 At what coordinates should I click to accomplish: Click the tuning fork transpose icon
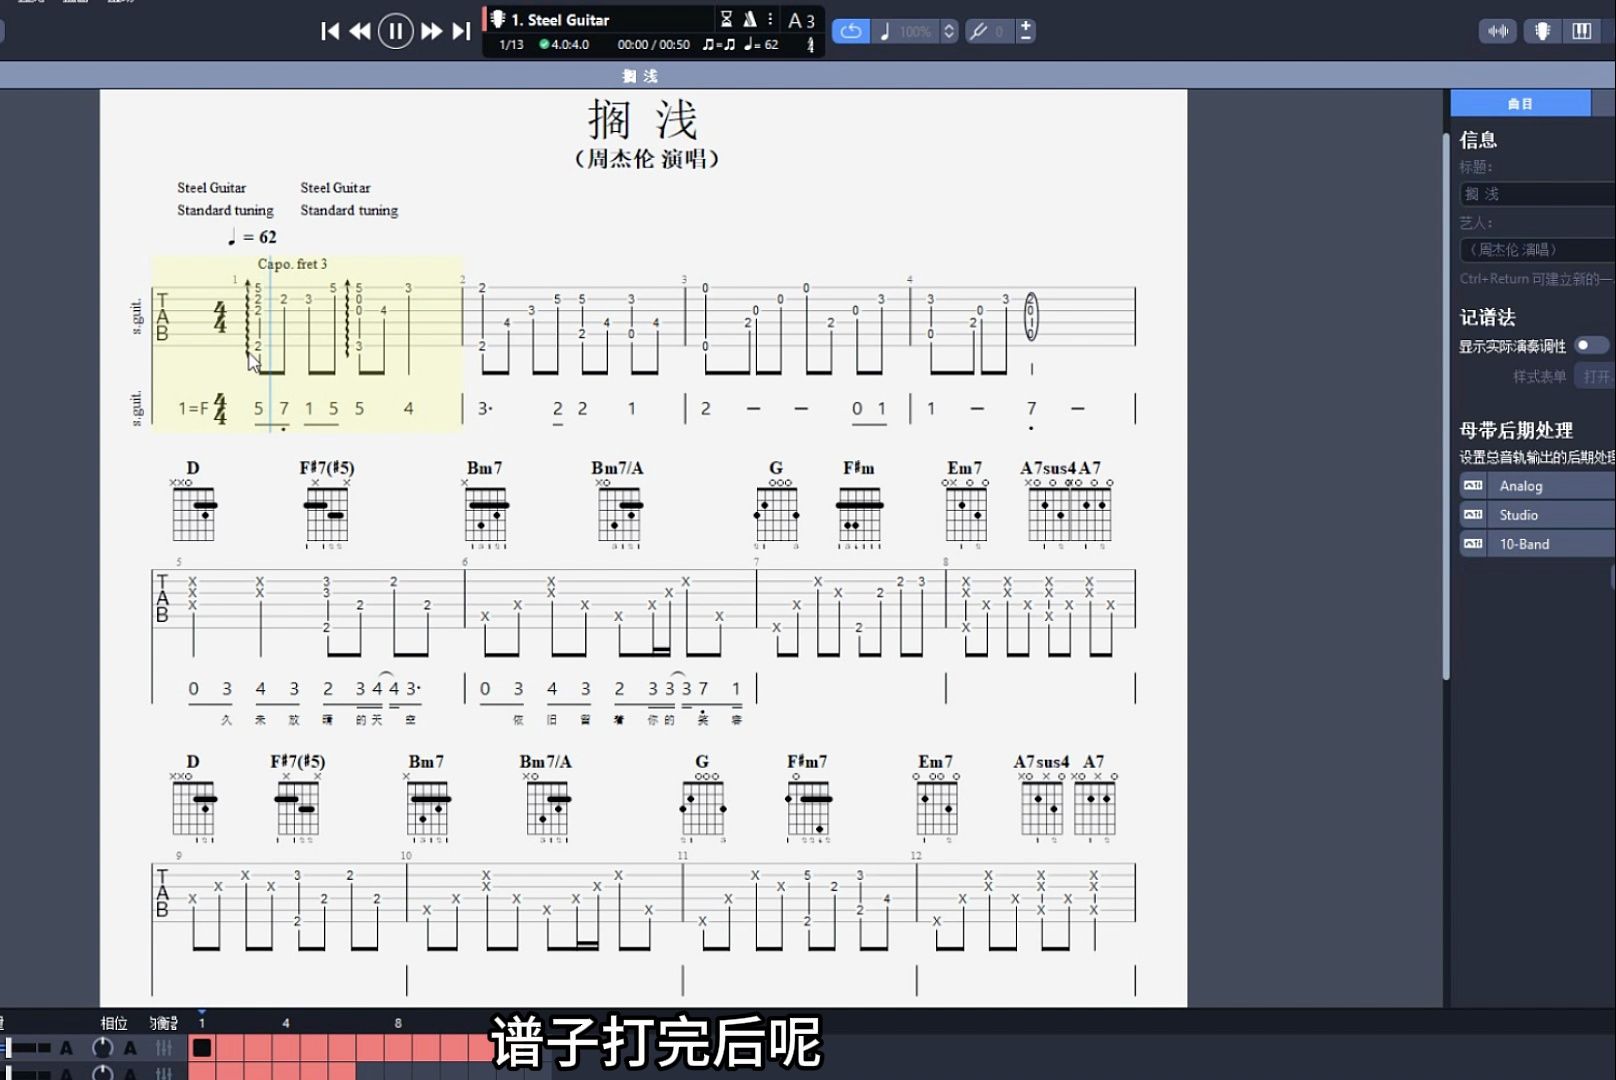[x=979, y=31]
